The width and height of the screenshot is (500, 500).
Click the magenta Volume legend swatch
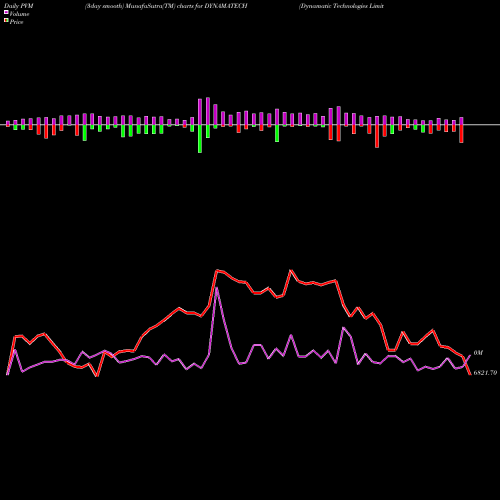(x=6, y=12)
